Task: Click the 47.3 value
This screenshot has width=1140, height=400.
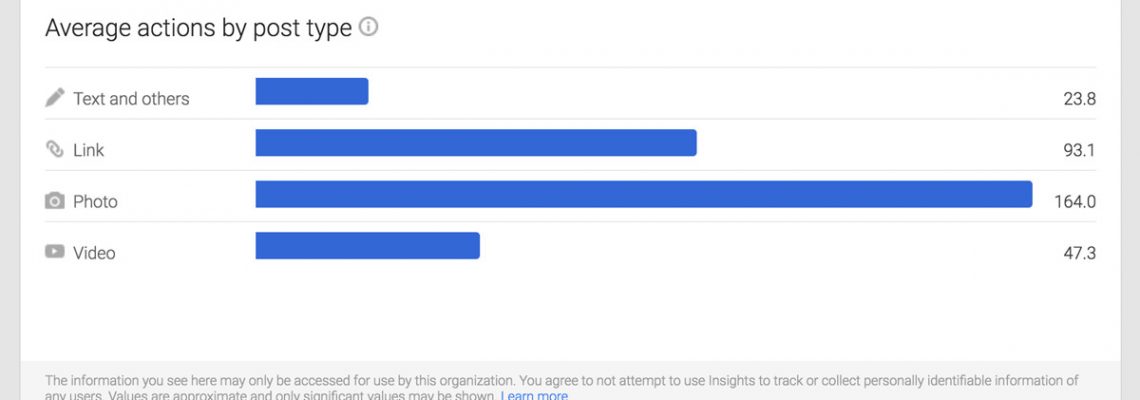Action: [x=1079, y=253]
